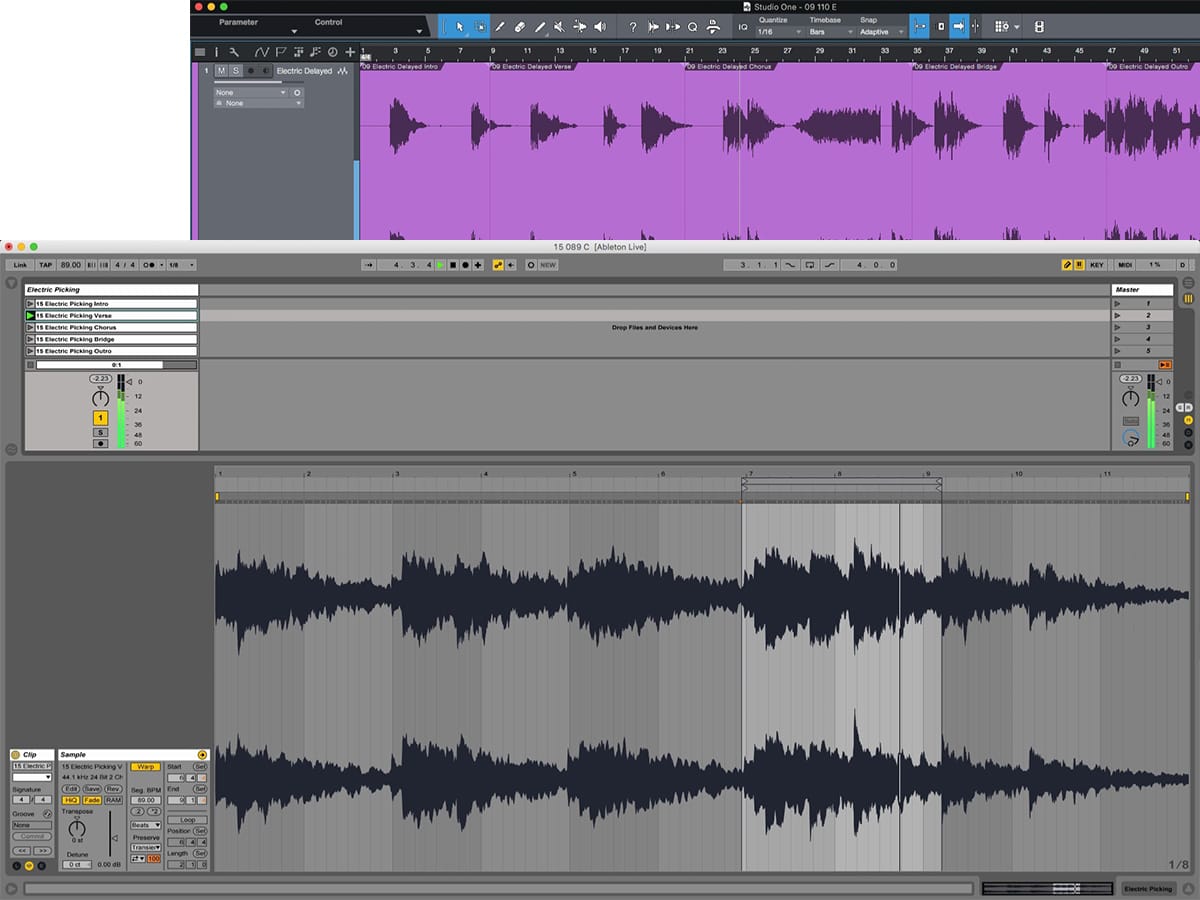Toggle the Warp button in Sample panel
Image resolution: width=1200 pixels, height=900 pixels.
click(145, 767)
